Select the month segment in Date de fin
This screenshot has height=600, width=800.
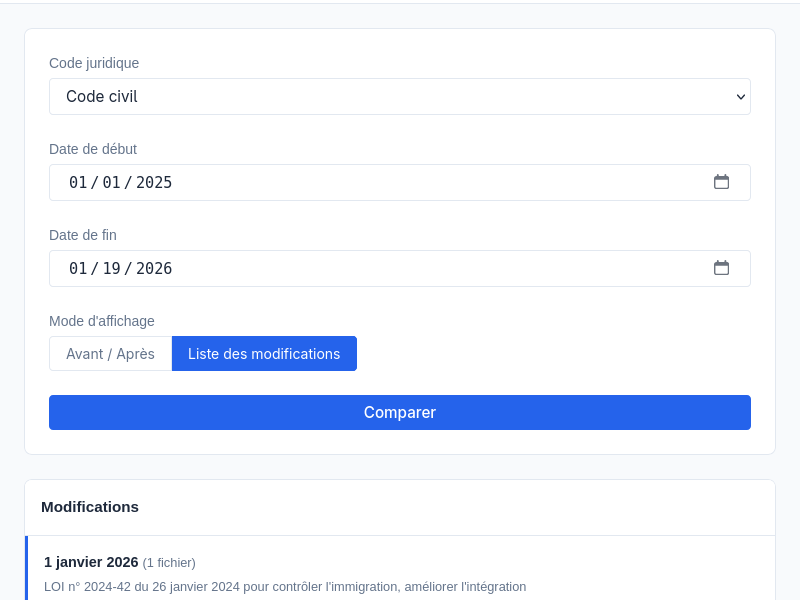[78, 268]
